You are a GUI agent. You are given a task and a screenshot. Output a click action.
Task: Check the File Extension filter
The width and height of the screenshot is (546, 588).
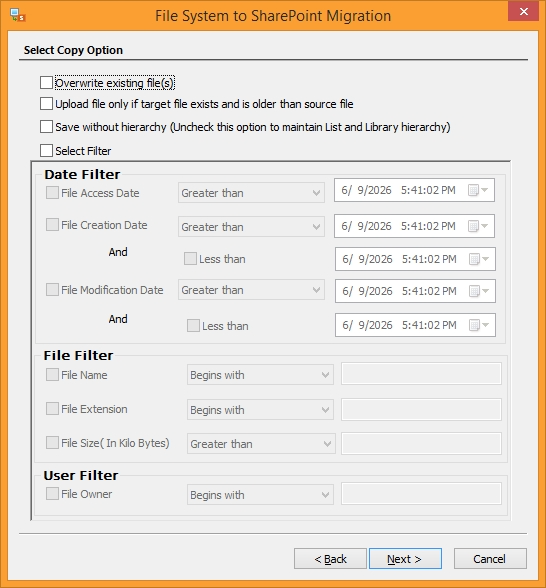pos(52,409)
